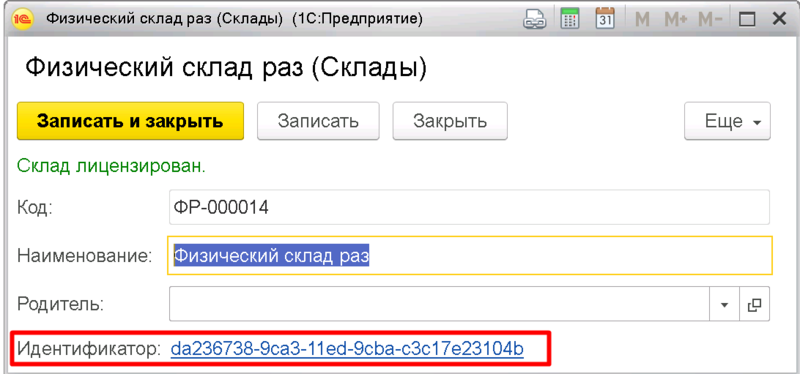The height and width of the screenshot is (374, 800).
Task: Click the Идентификатор label
Action: [x=89, y=349]
